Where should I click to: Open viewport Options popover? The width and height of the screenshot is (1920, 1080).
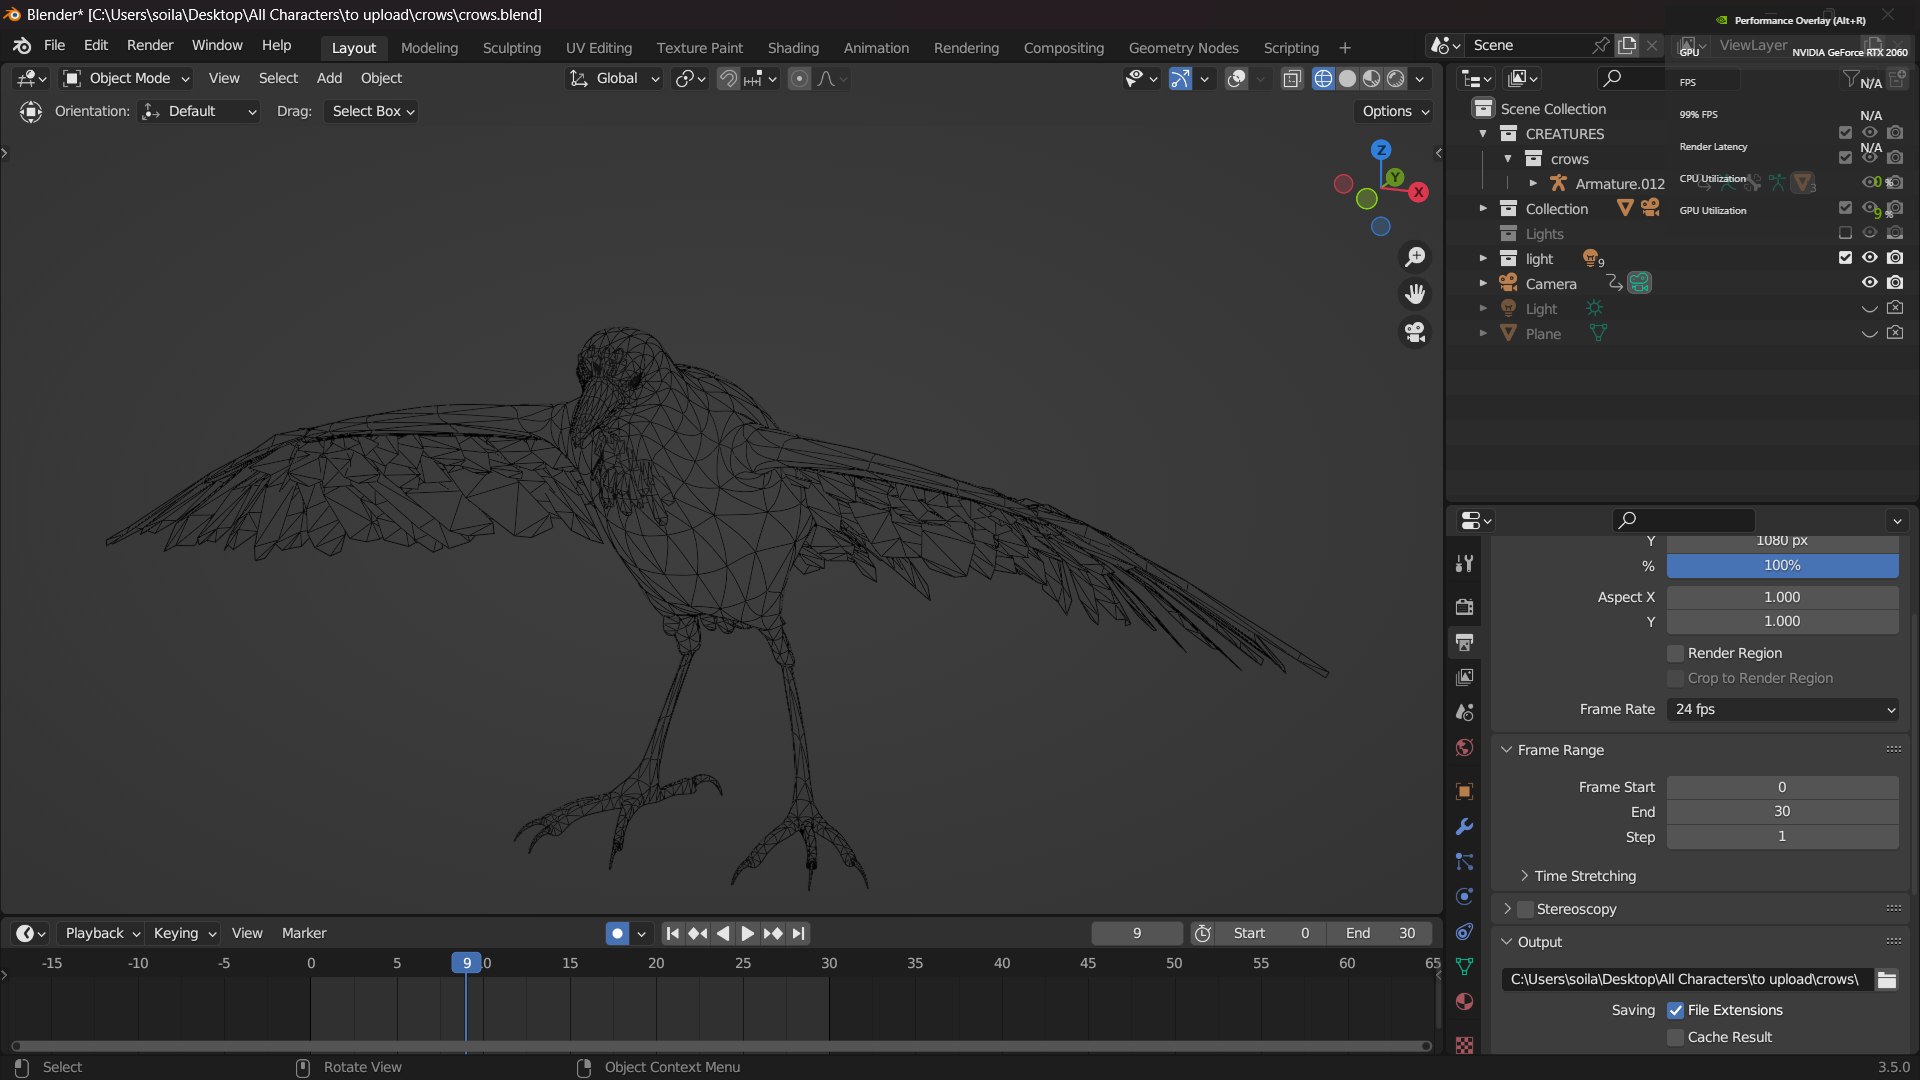(x=1396, y=112)
